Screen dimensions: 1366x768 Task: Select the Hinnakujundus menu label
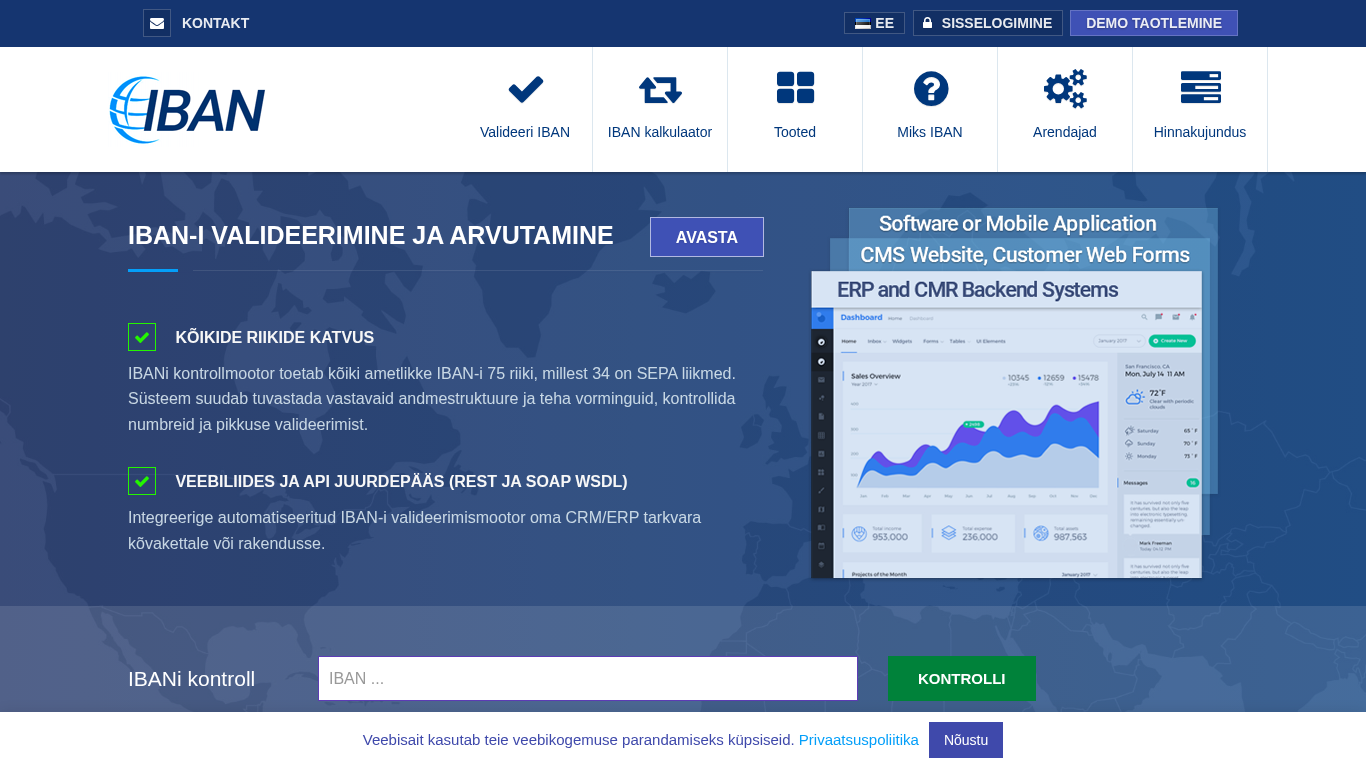coord(1199,132)
